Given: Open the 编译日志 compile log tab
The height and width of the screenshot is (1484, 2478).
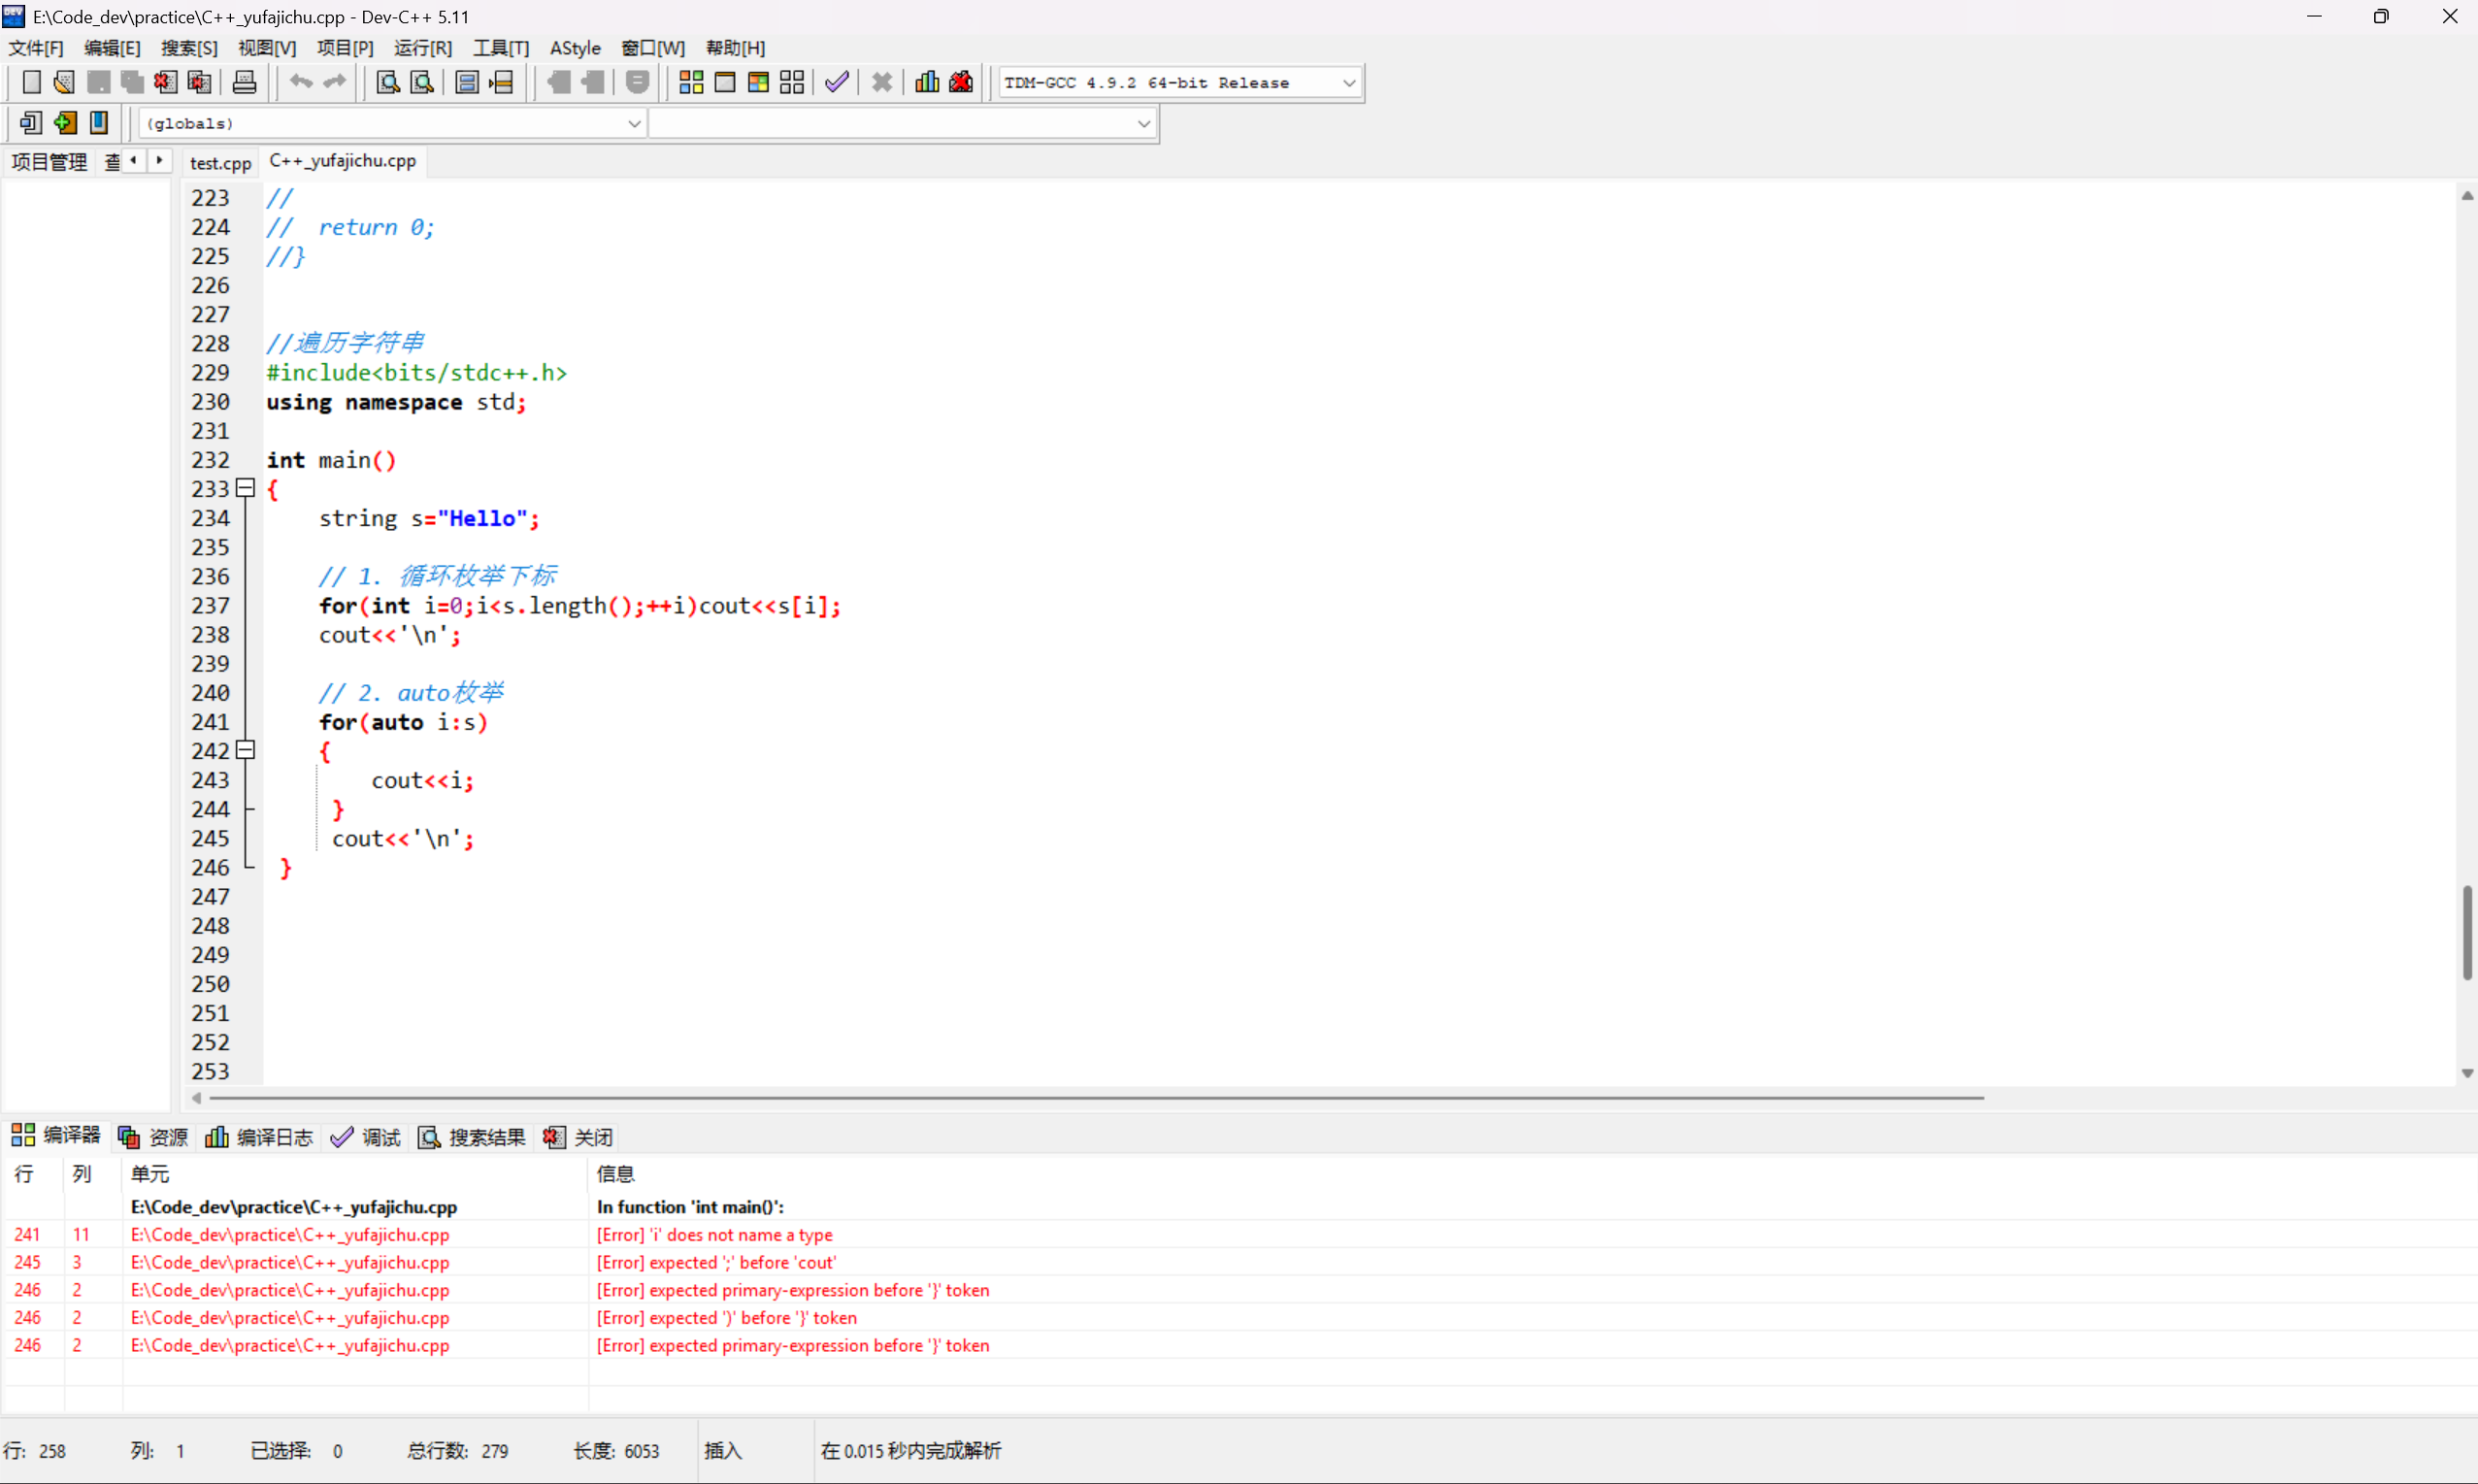Looking at the screenshot, I should click(260, 1137).
